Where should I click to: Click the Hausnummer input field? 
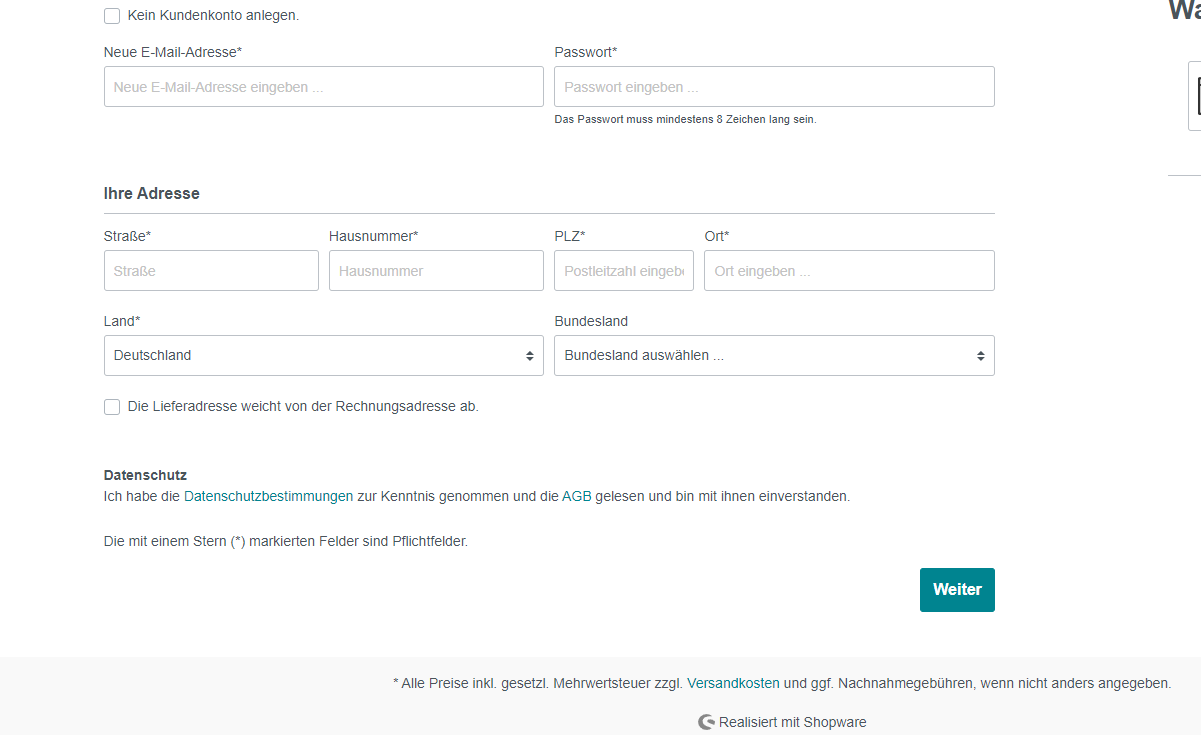[x=436, y=270]
